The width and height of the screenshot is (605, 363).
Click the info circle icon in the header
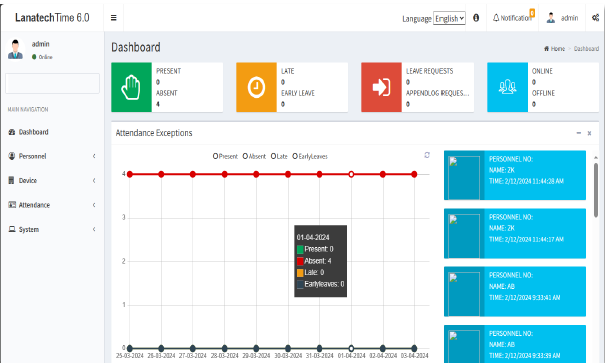476,18
